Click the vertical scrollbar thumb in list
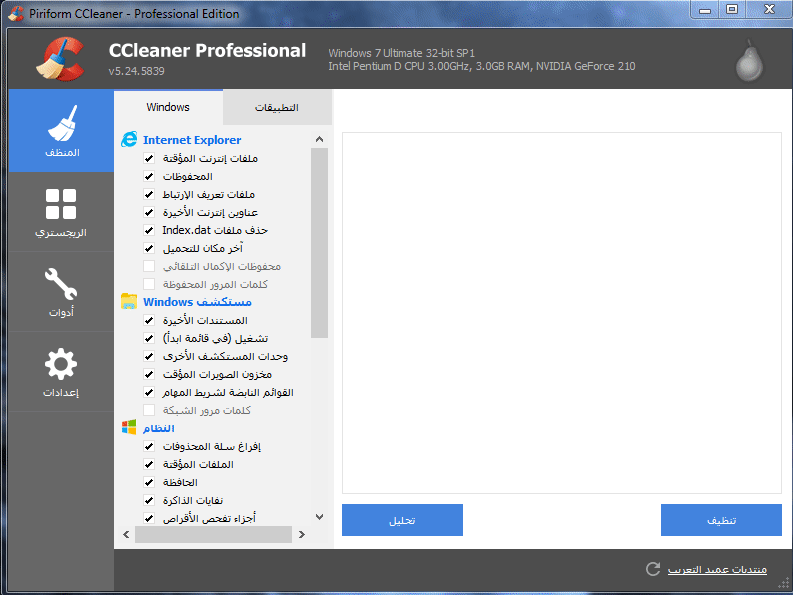Viewport: 793px width, 595px height. tap(319, 242)
